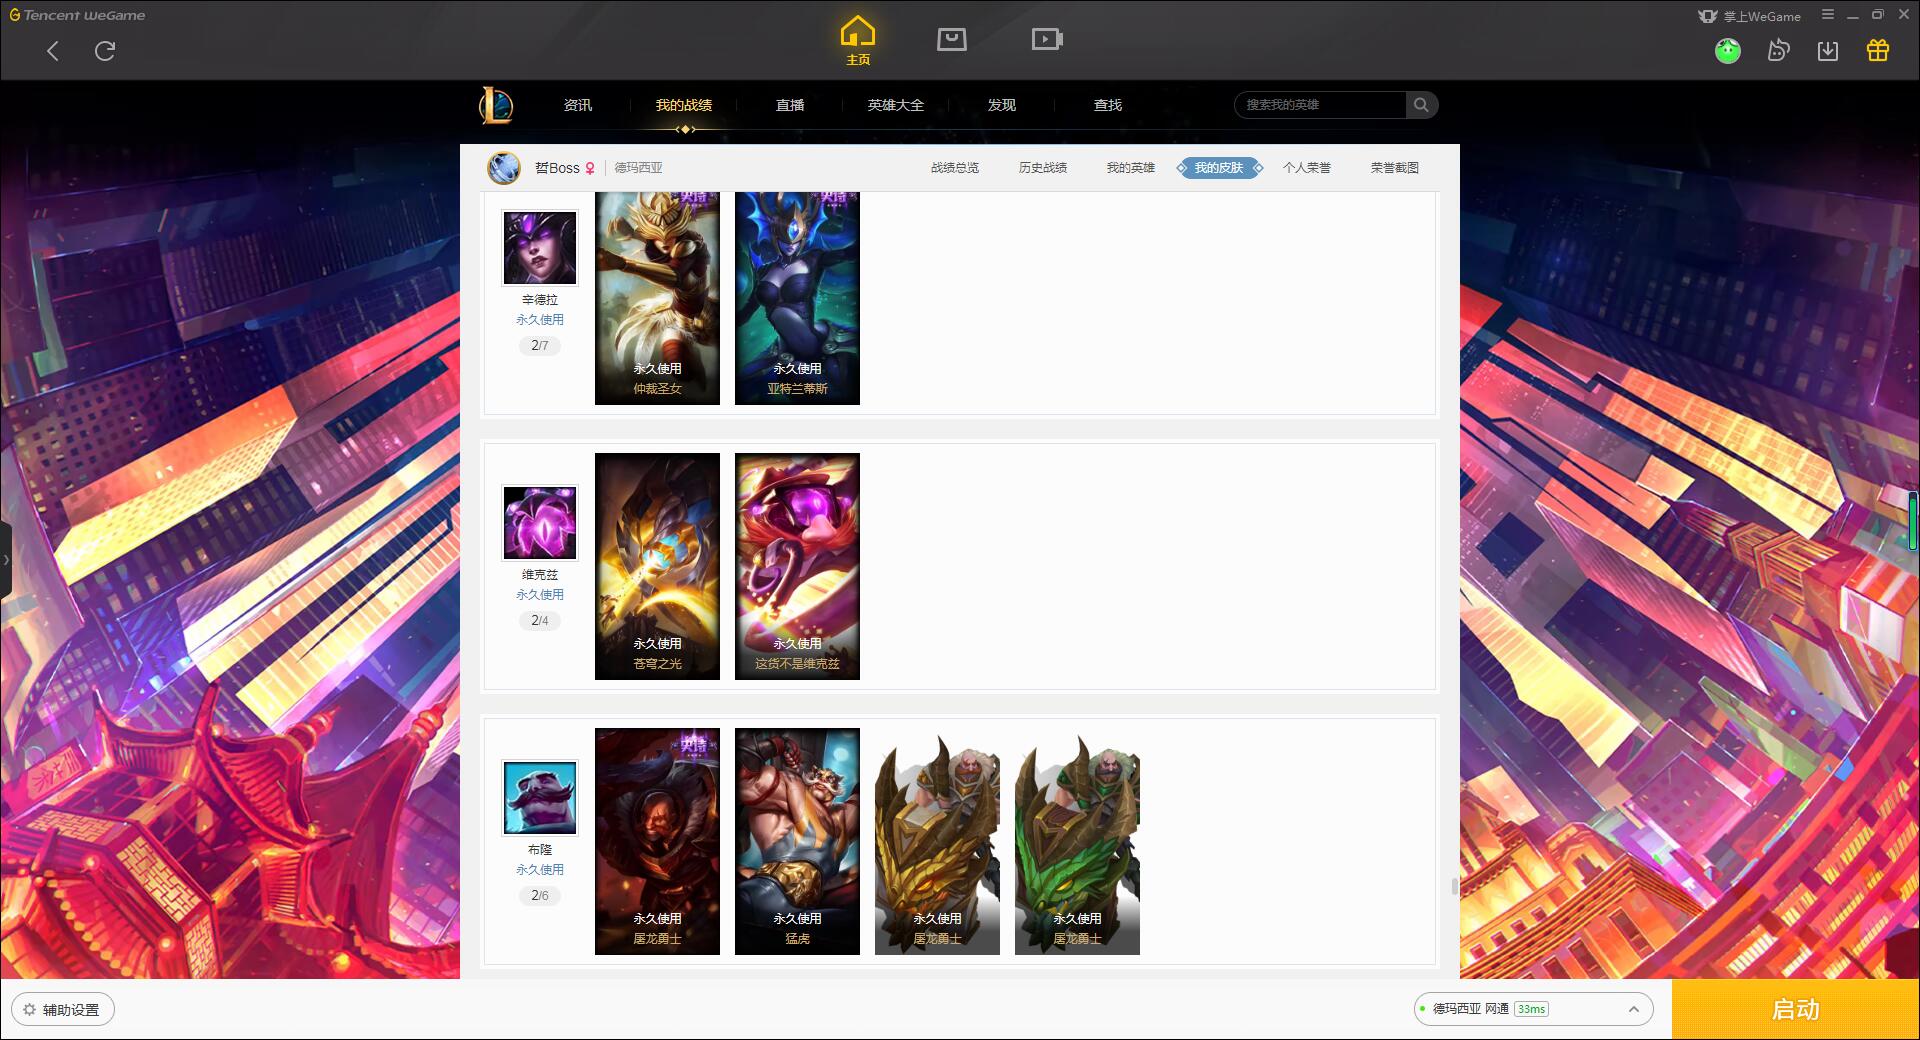The image size is (1920, 1040).
Task: Select the 战绩总览 sub-tab
Action: [x=955, y=168]
